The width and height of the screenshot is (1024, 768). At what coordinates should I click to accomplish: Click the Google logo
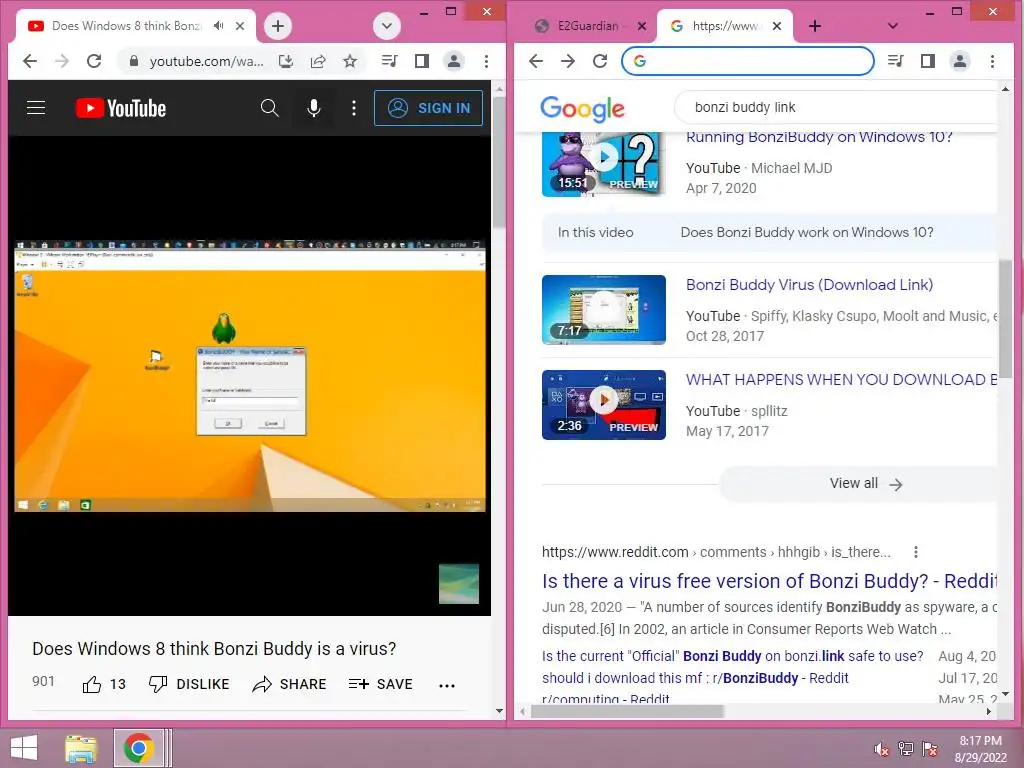point(583,109)
